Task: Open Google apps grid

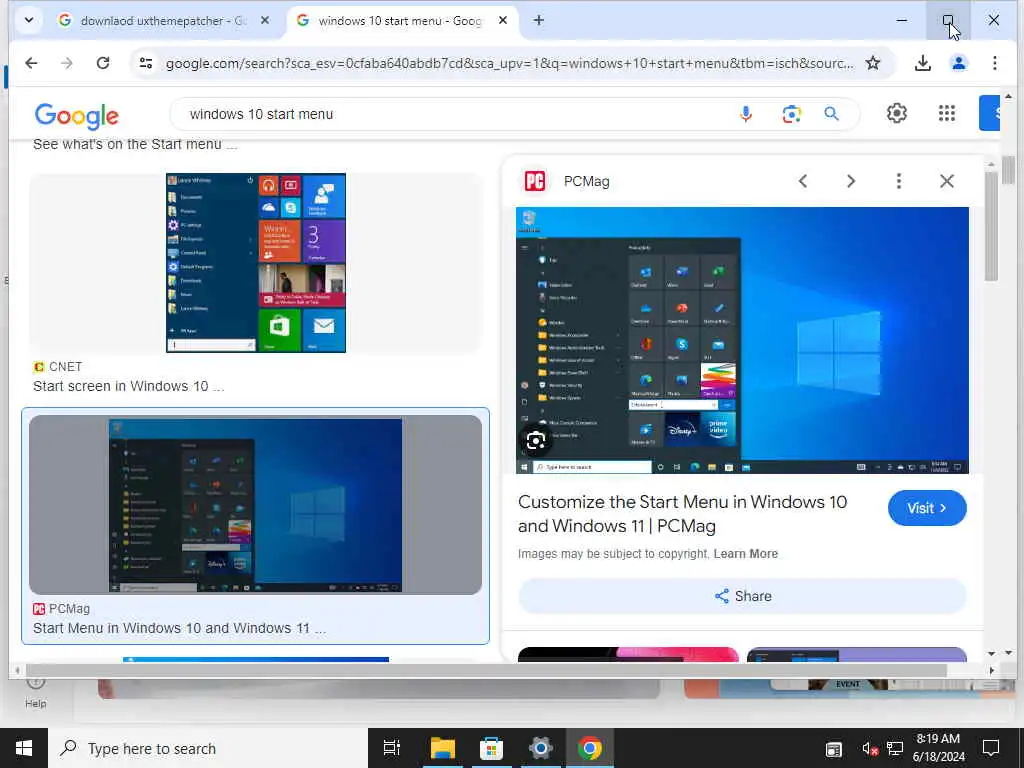Action: (946, 113)
